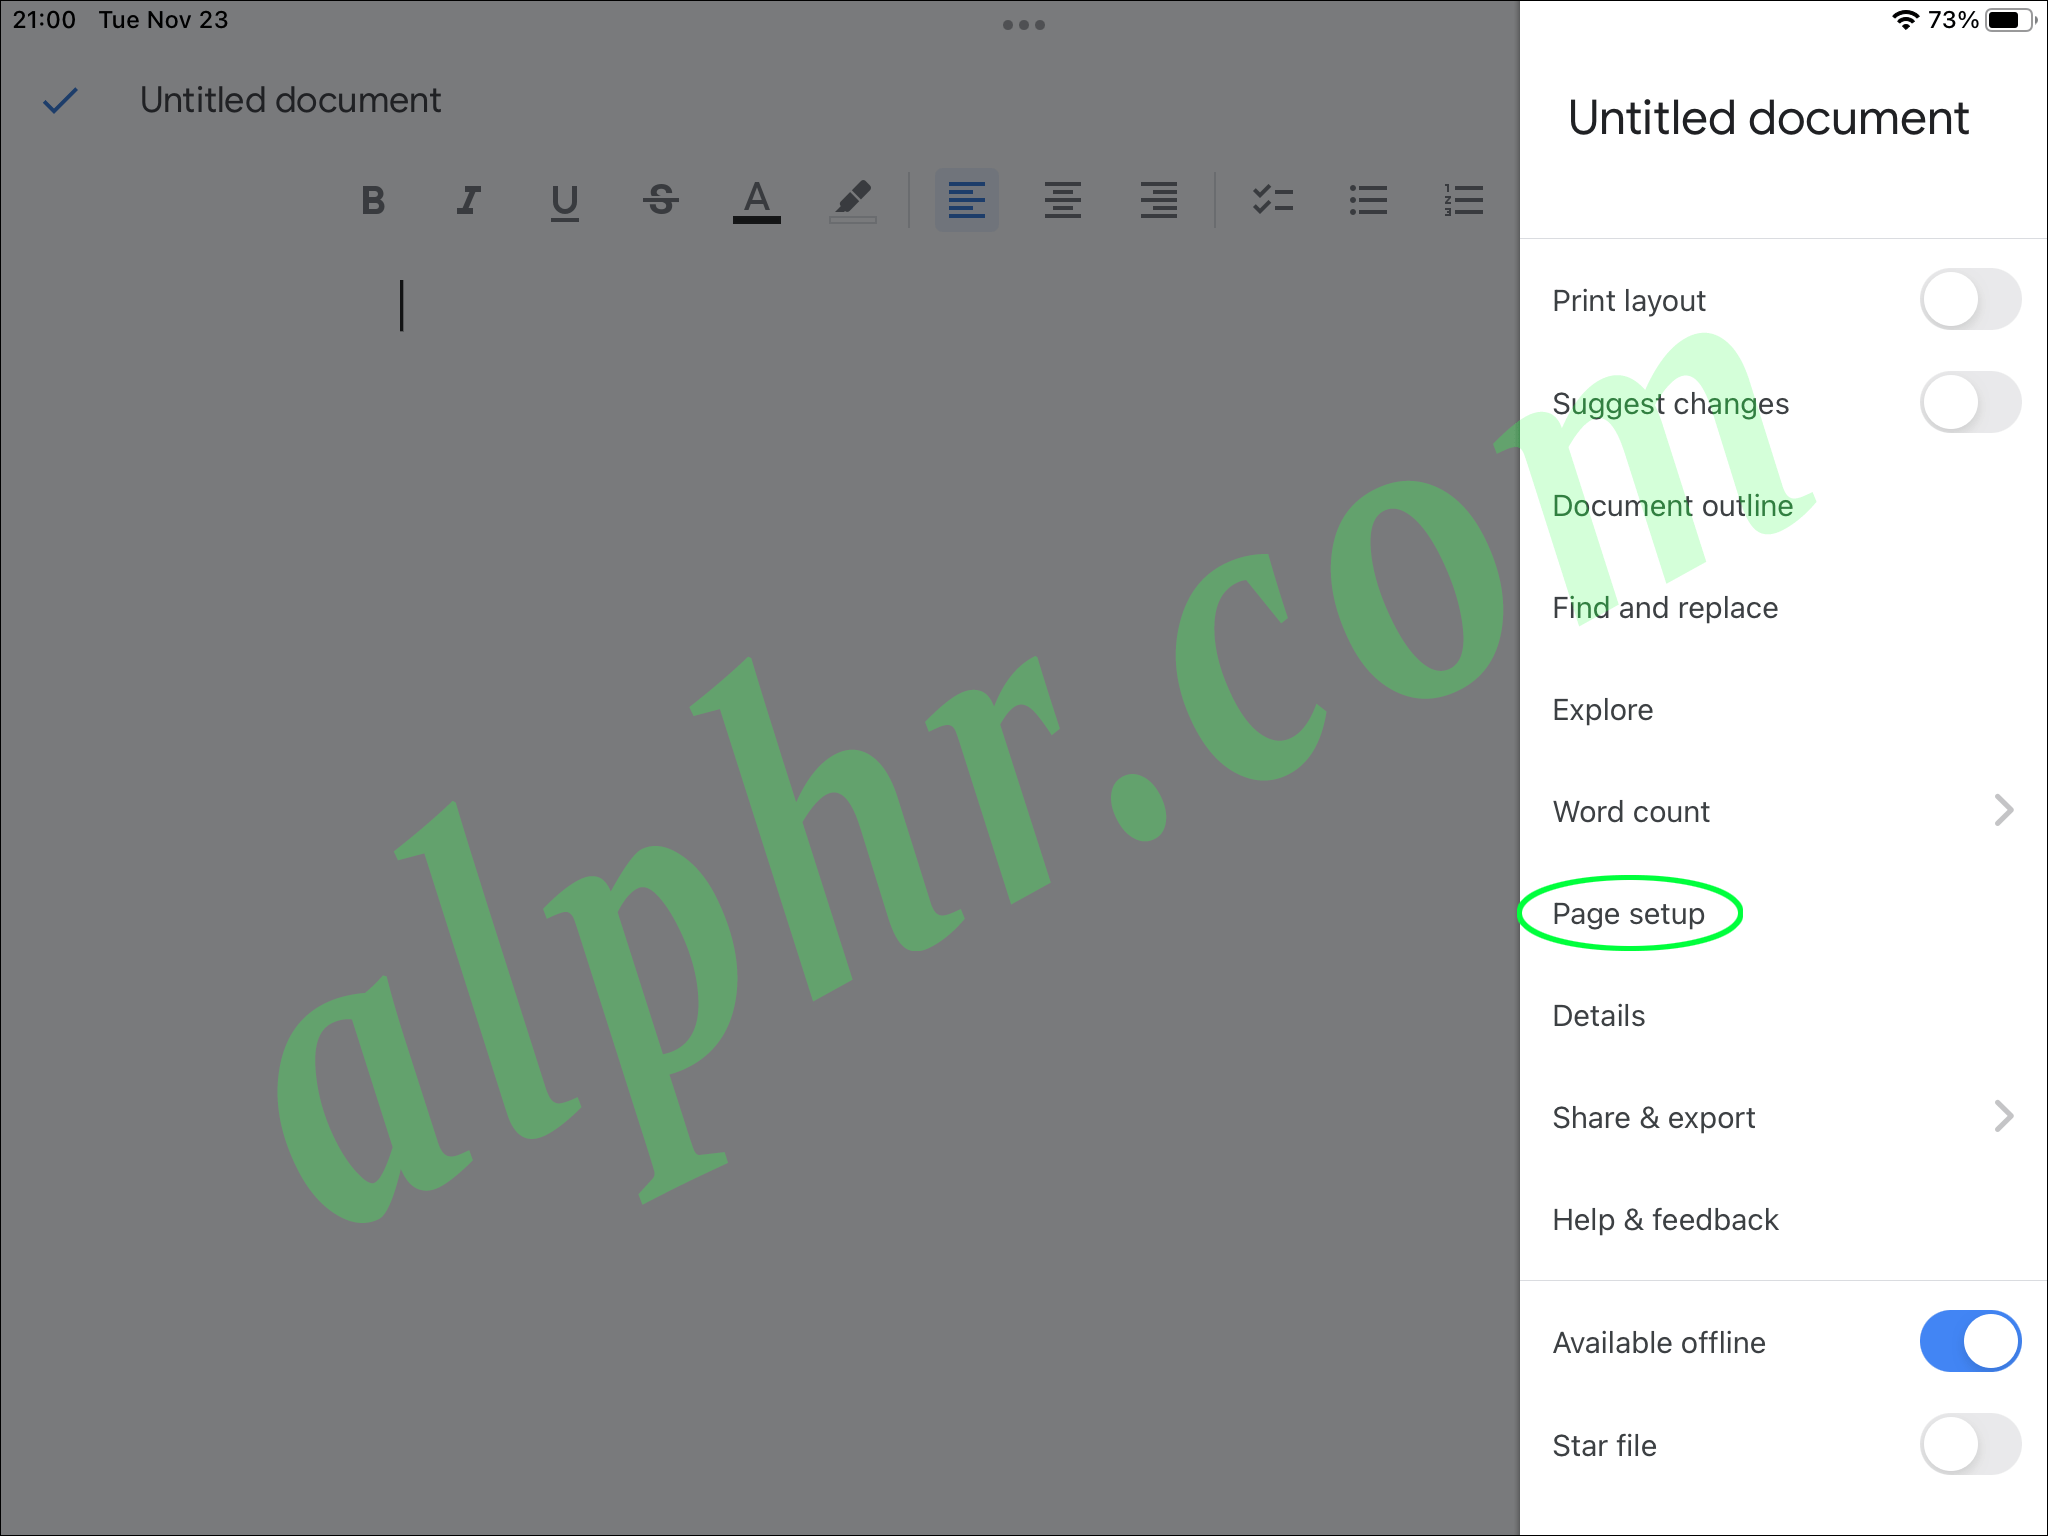Viewport: 2048px width, 1536px height.
Task: Turn on Suggest changes
Action: click(x=1970, y=402)
